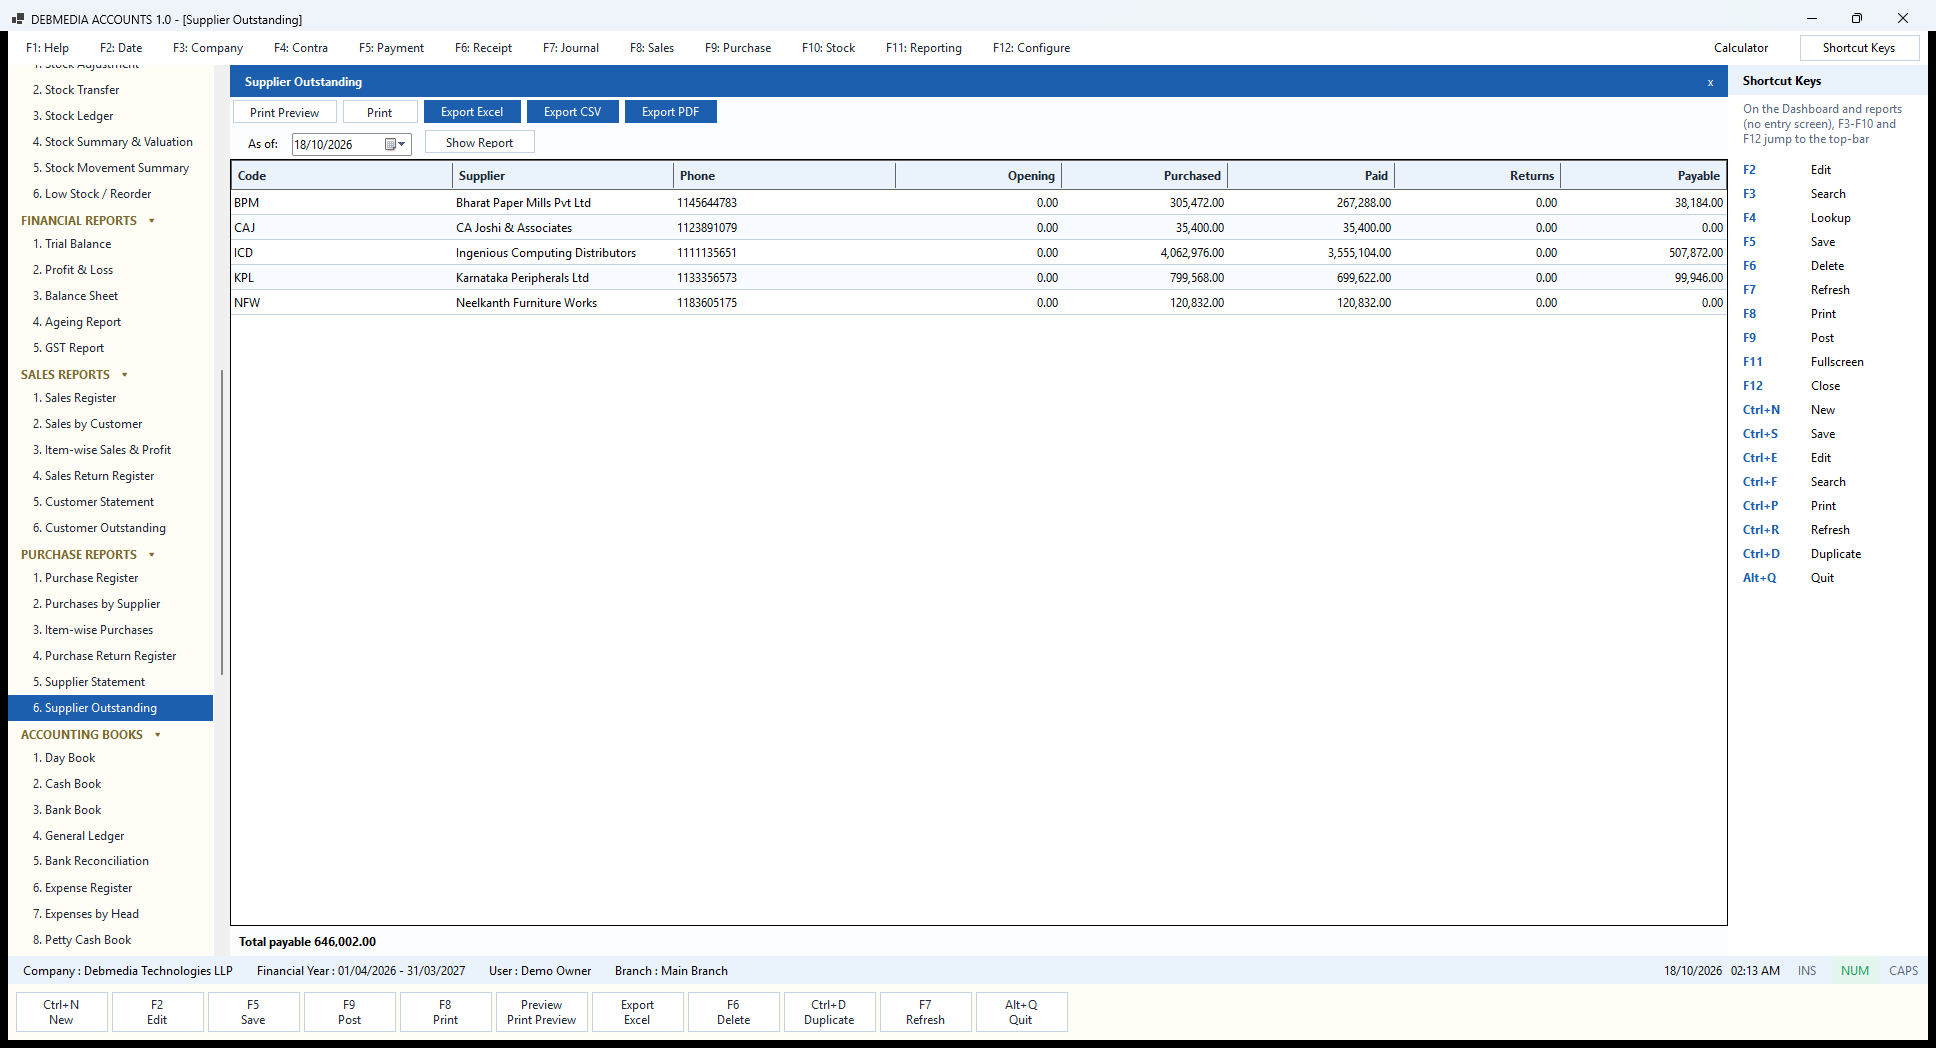Click the F7 Refresh bottom button
This screenshot has width=1936, height=1048.
tap(925, 1012)
